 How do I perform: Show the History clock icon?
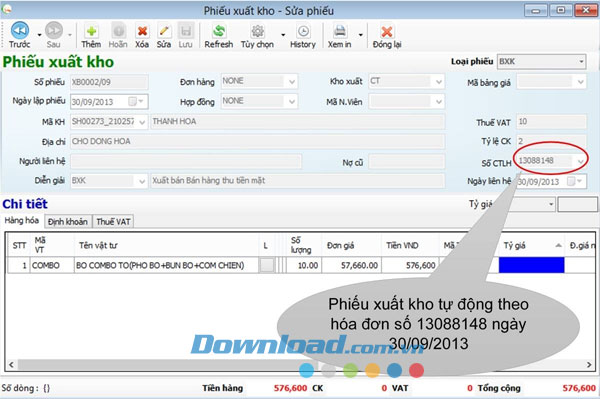point(303,31)
